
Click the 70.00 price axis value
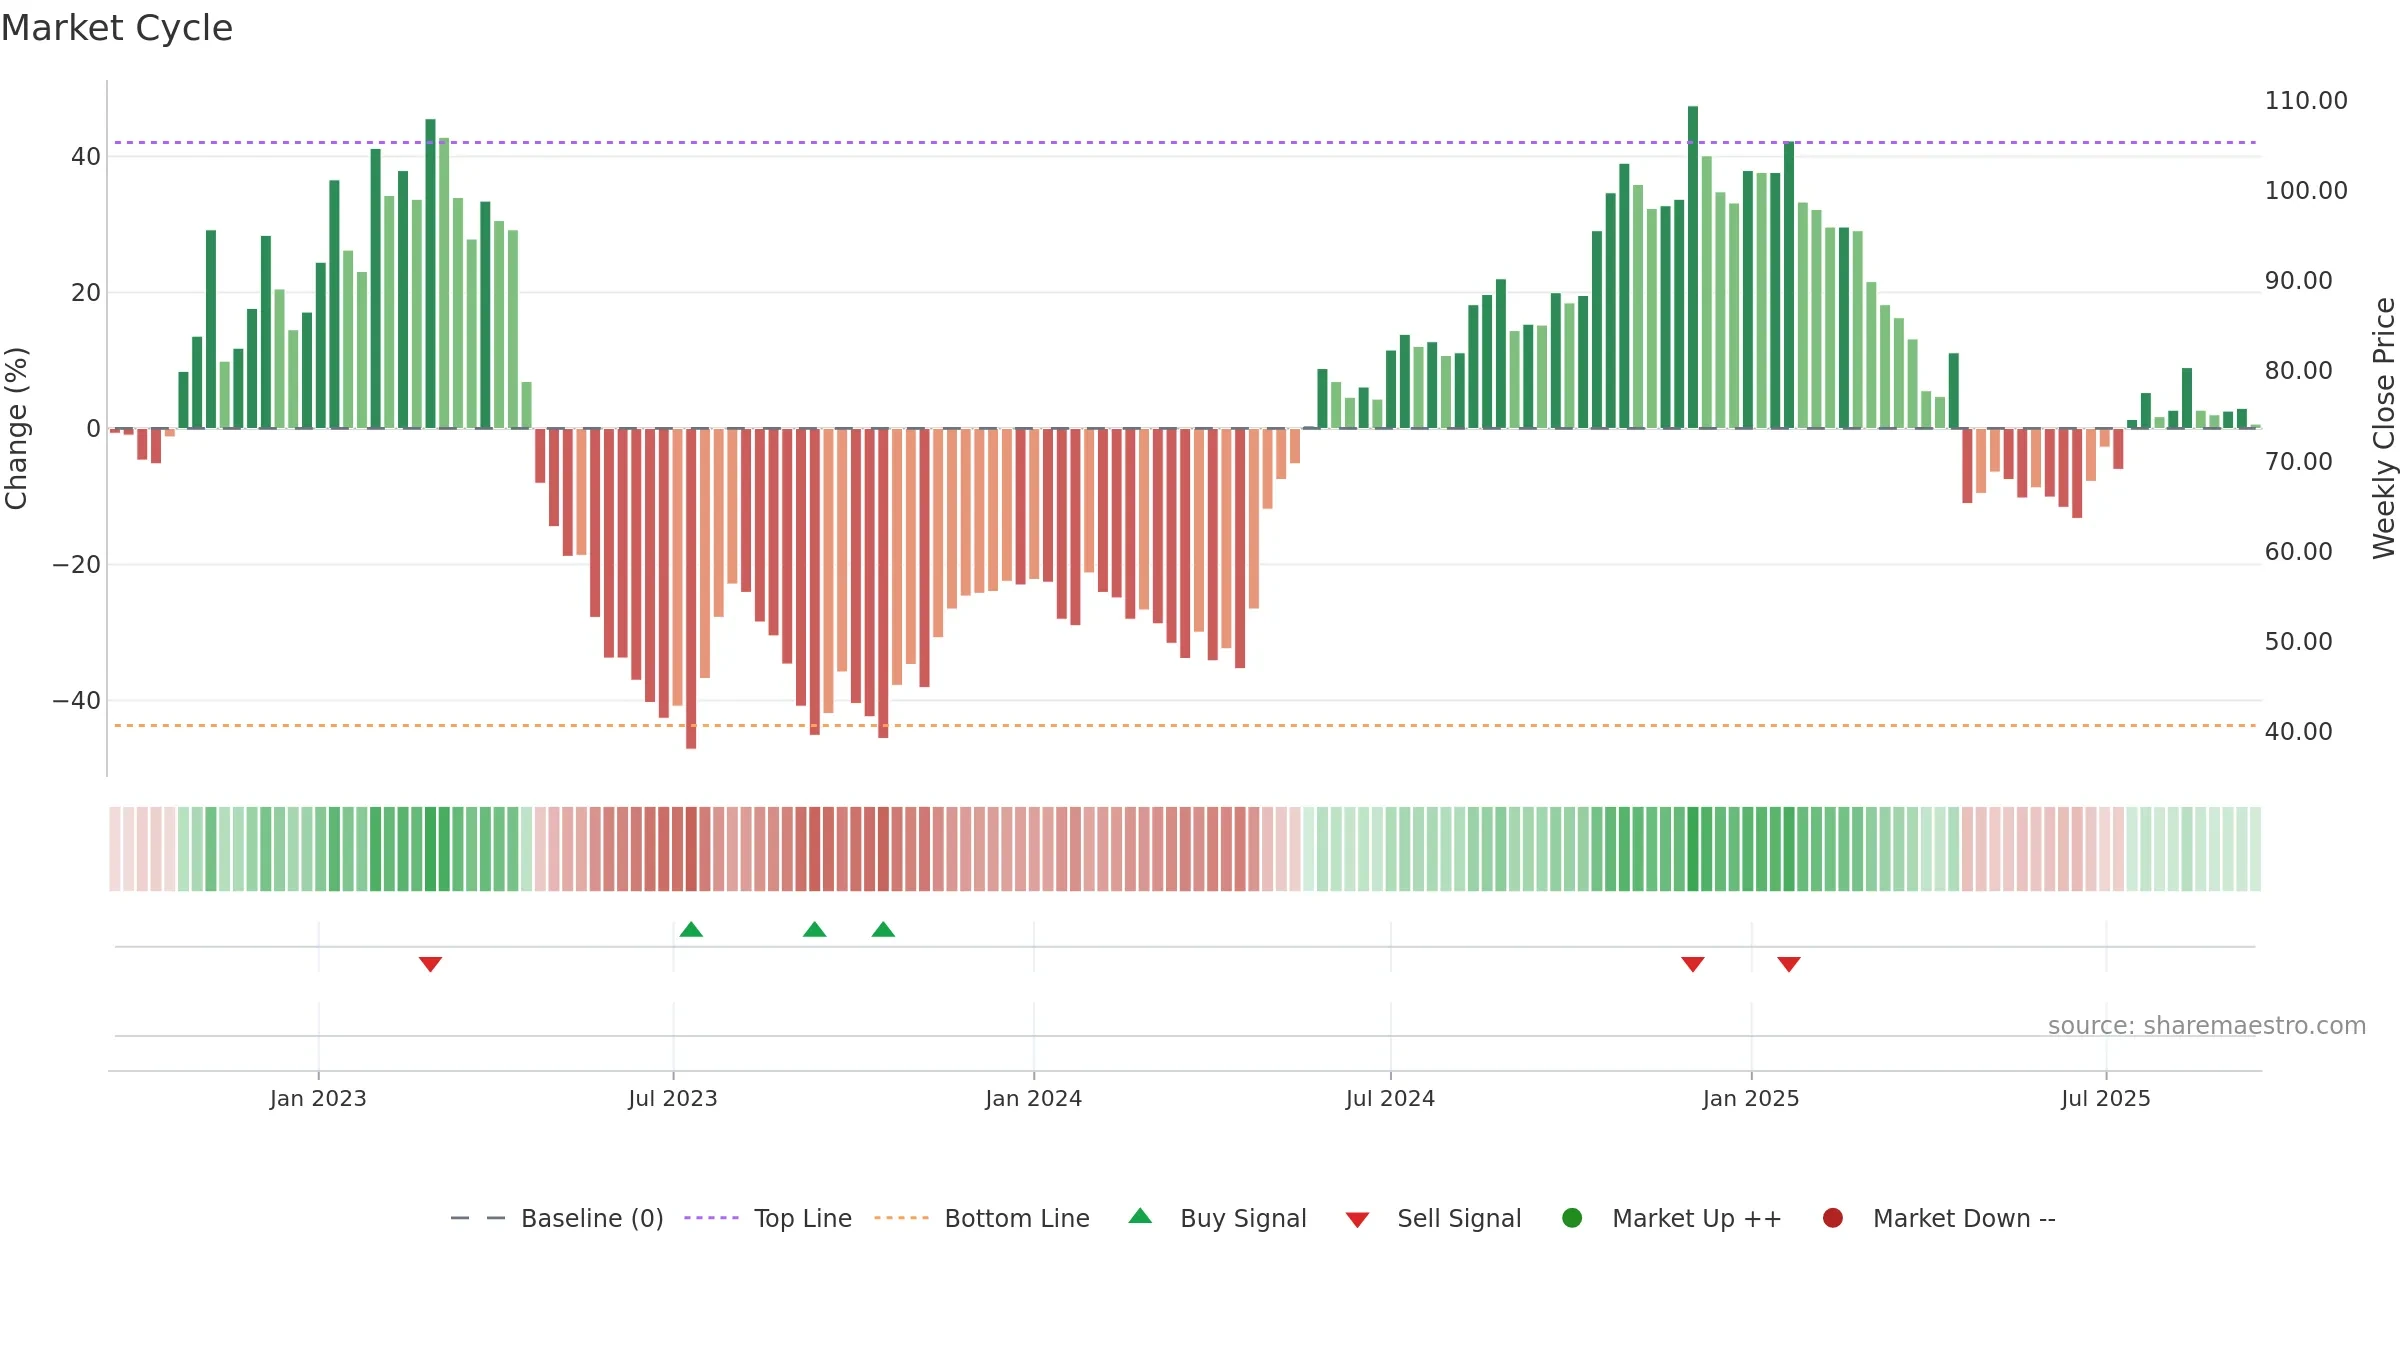2298,462
